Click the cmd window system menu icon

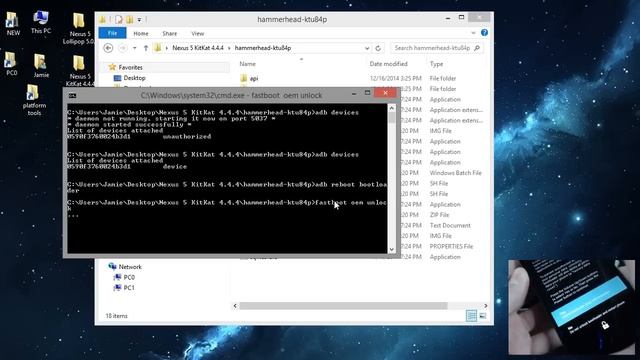tap(72, 95)
